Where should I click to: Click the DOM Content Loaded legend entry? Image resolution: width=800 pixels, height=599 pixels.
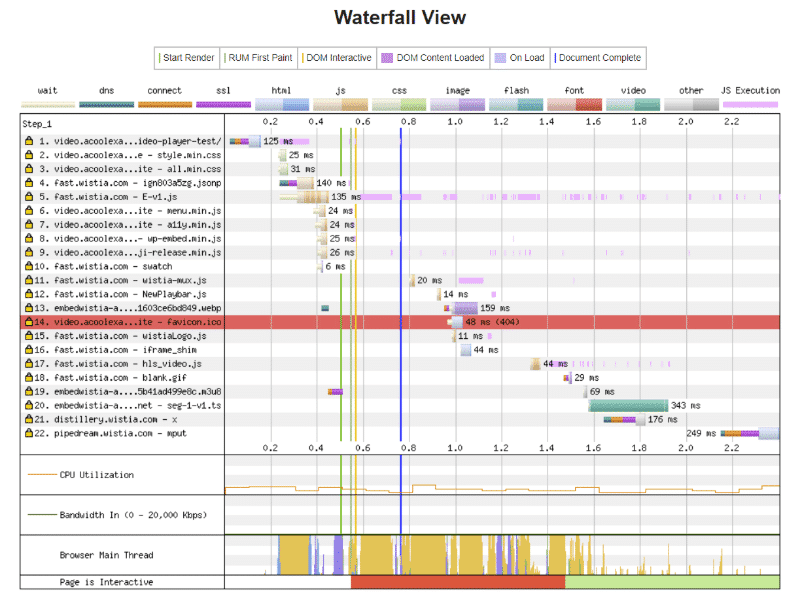(x=433, y=58)
